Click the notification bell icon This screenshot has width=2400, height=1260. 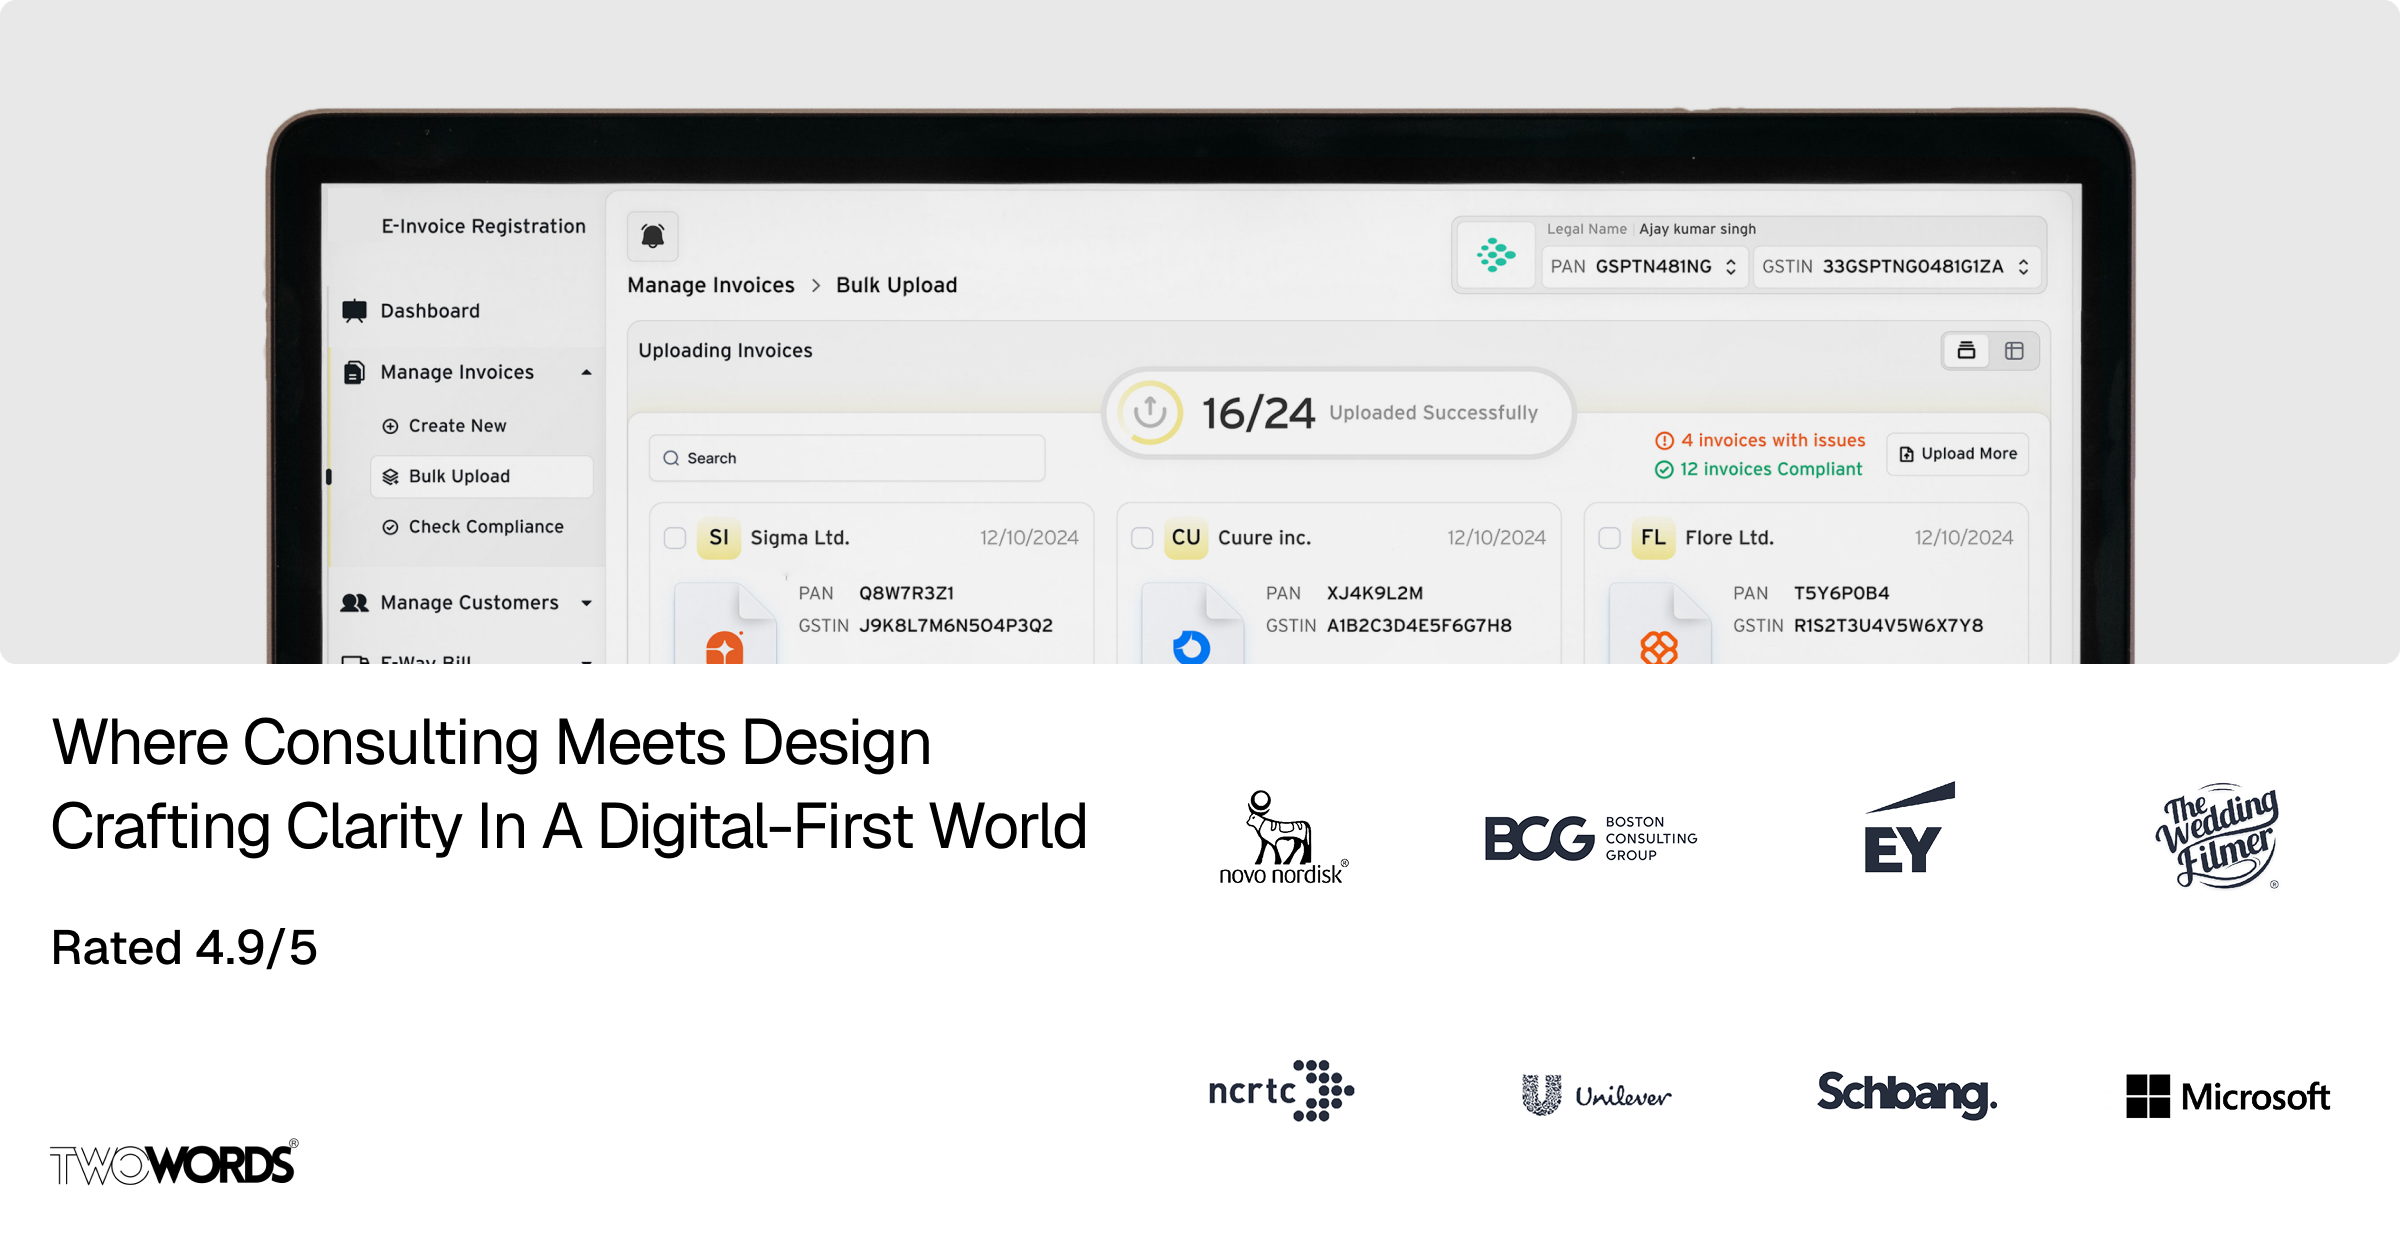pyautogui.click(x=654, y=237)
